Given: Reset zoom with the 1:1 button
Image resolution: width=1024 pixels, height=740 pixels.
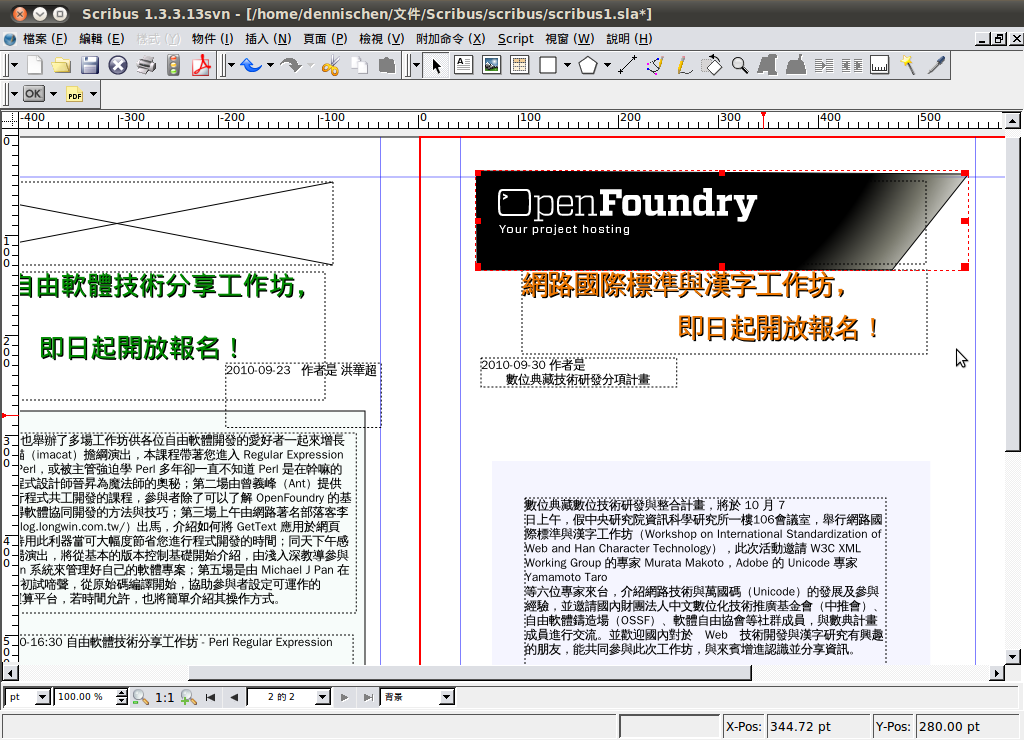Looking at the screenshot, I should pyautogui.click(x=165, y=698).
